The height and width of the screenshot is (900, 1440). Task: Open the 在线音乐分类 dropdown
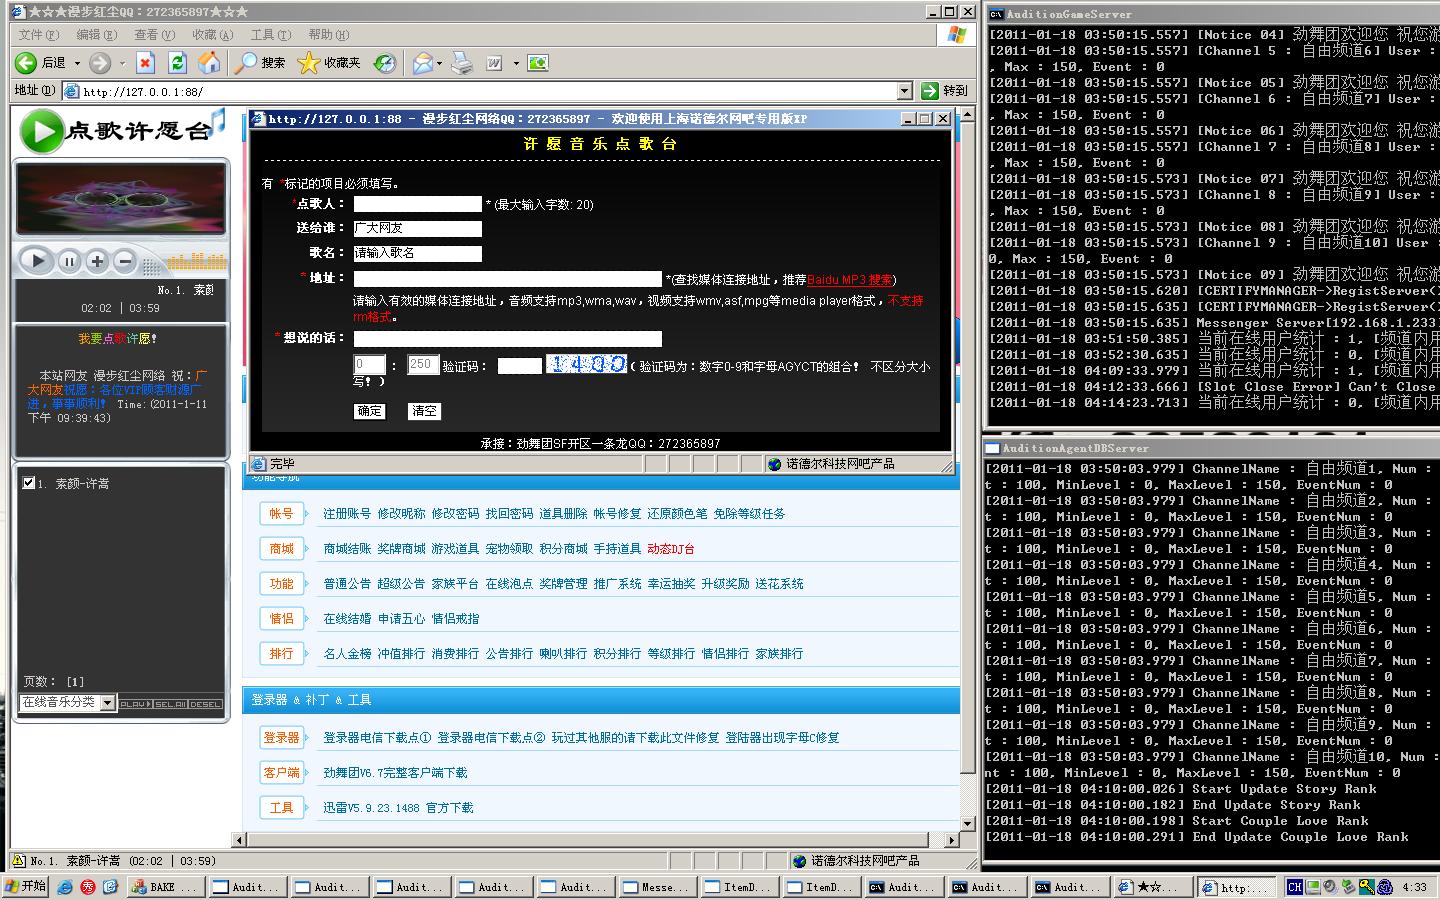pos(107,703)
